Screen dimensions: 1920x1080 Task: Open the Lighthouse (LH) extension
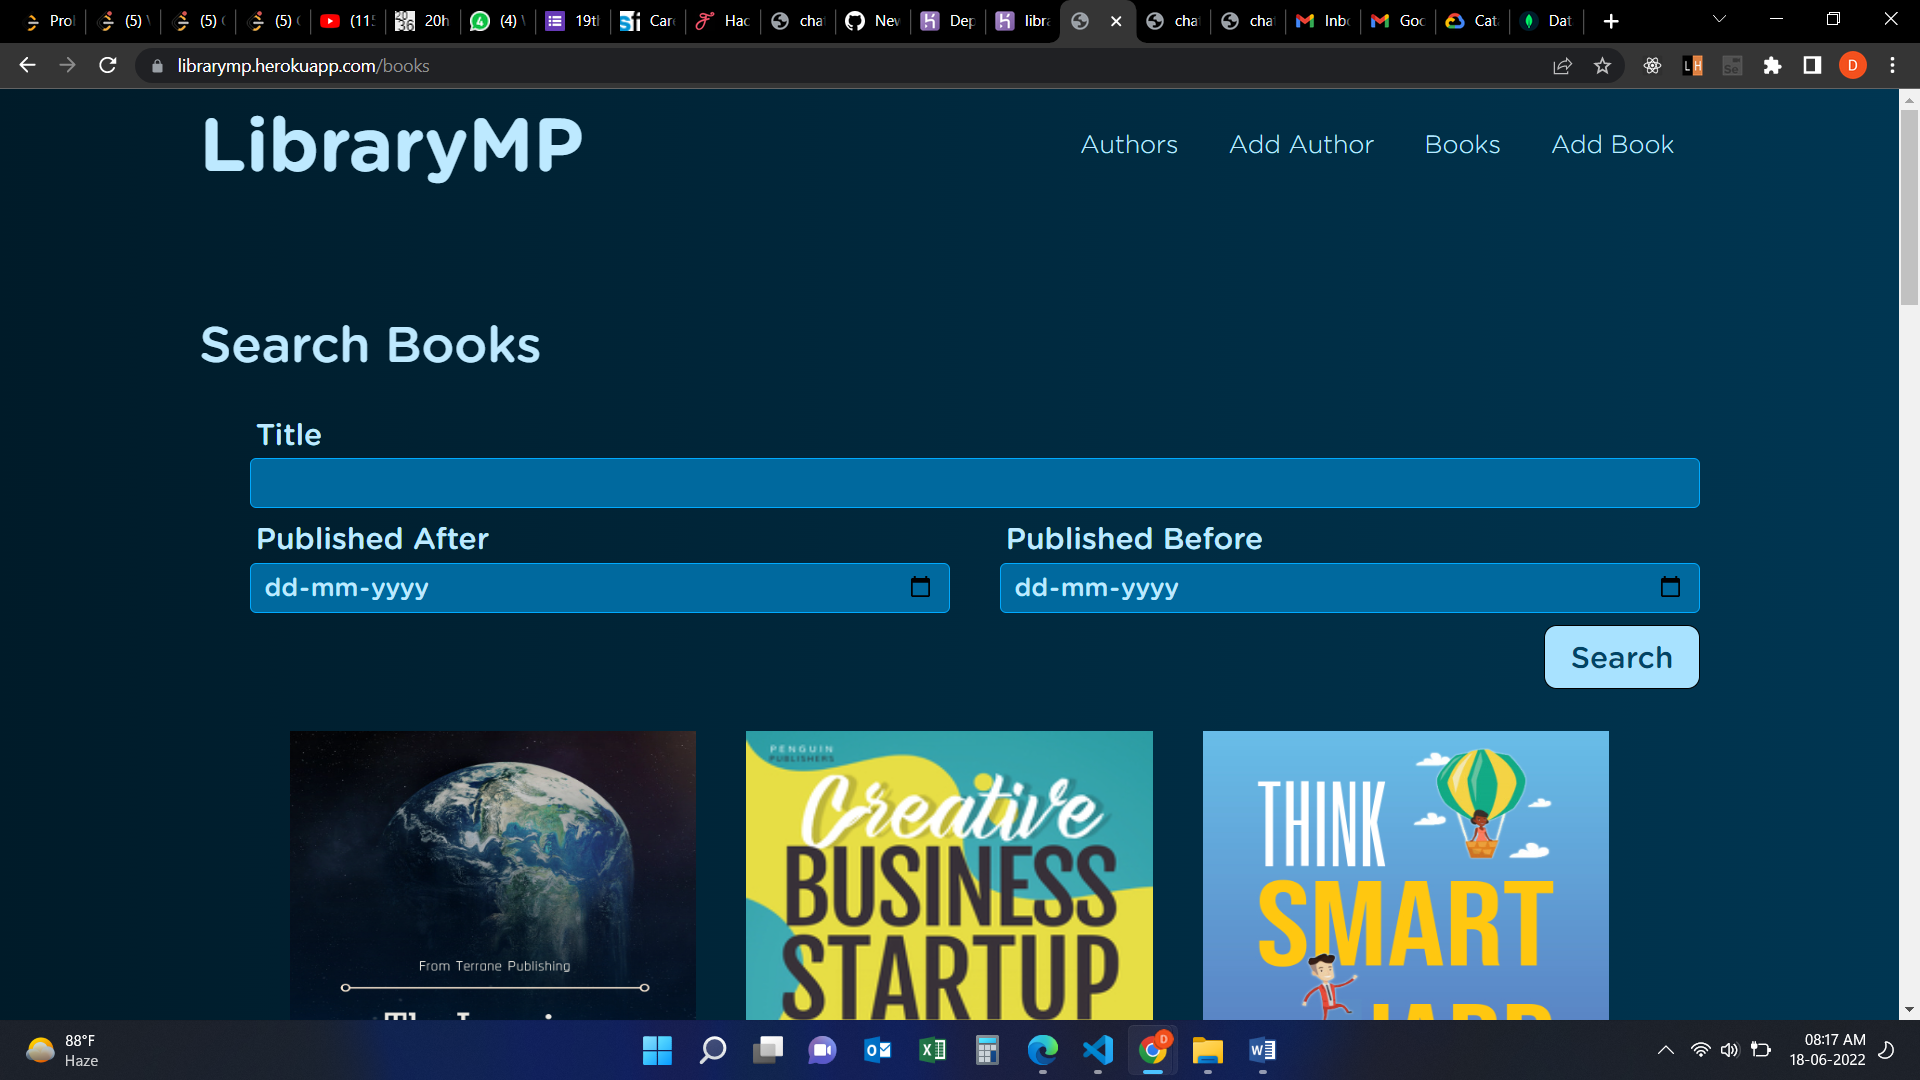point(1693,66)
